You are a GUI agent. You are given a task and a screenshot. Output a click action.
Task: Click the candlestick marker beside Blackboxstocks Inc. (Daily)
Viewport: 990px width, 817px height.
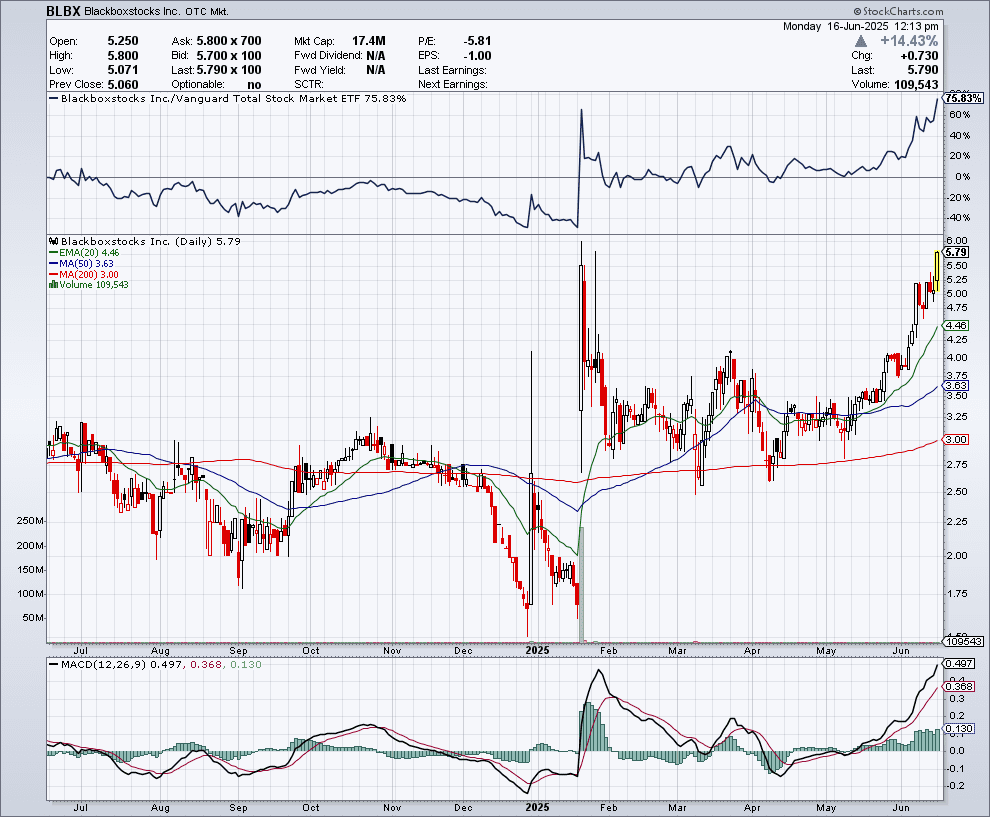[54, 242]
